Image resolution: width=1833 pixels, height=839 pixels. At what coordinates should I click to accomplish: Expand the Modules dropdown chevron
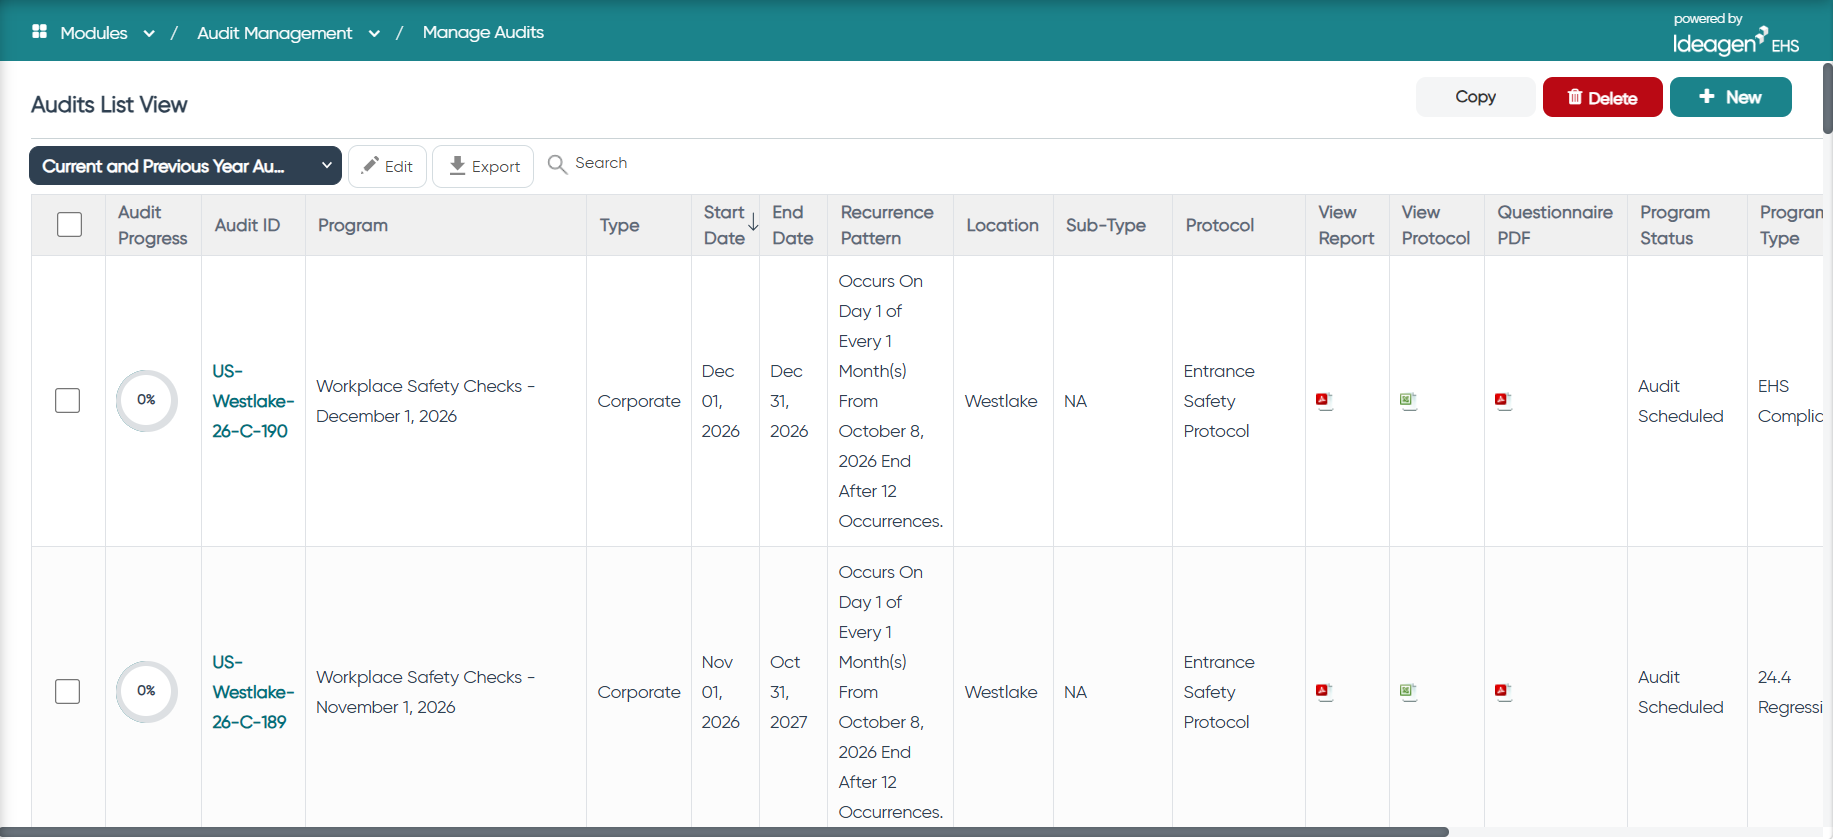click(149, 33)
